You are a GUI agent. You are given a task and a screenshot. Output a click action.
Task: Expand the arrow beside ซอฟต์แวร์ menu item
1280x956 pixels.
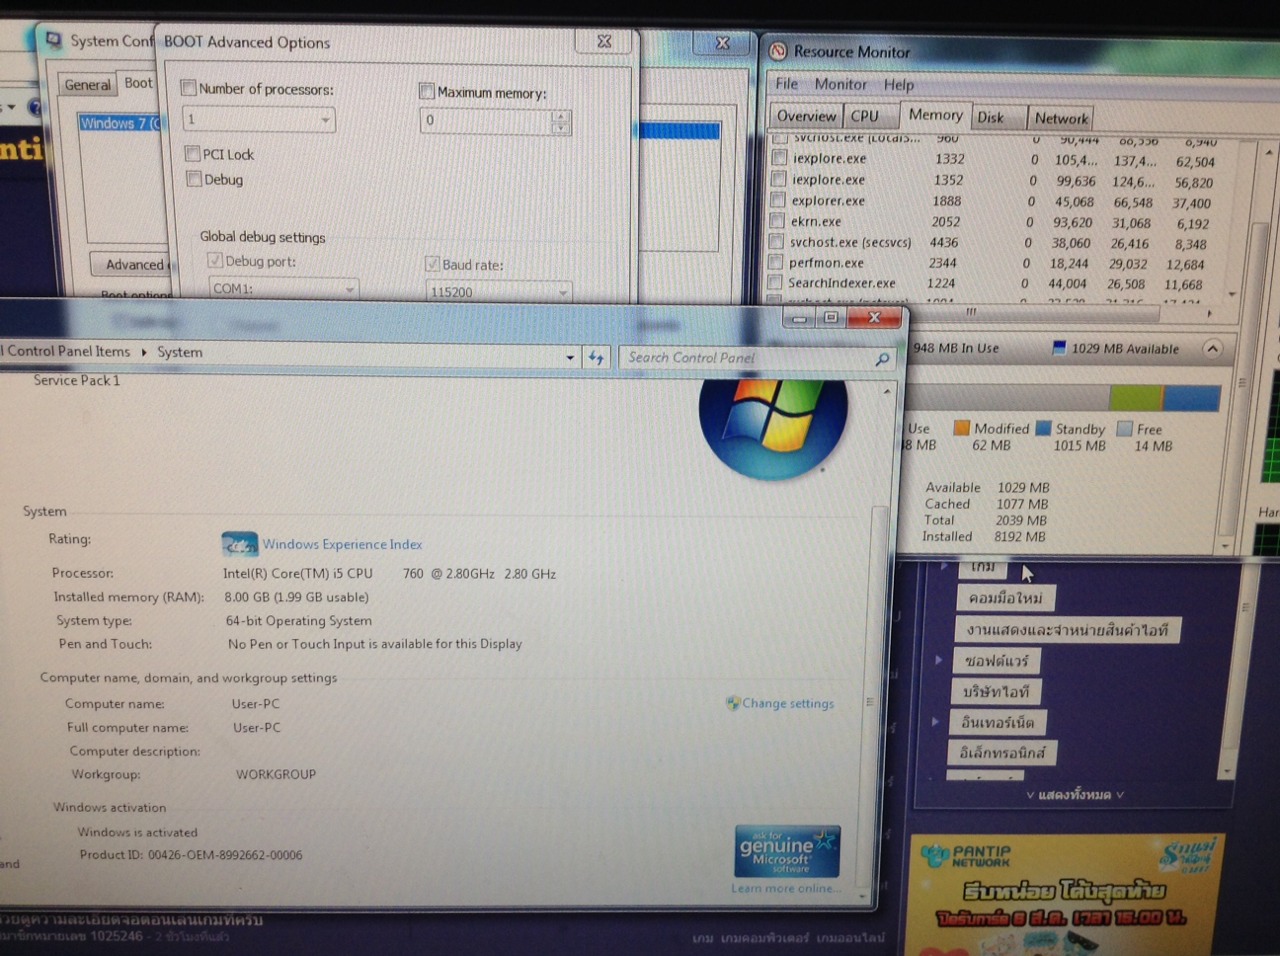click(938, 659)
